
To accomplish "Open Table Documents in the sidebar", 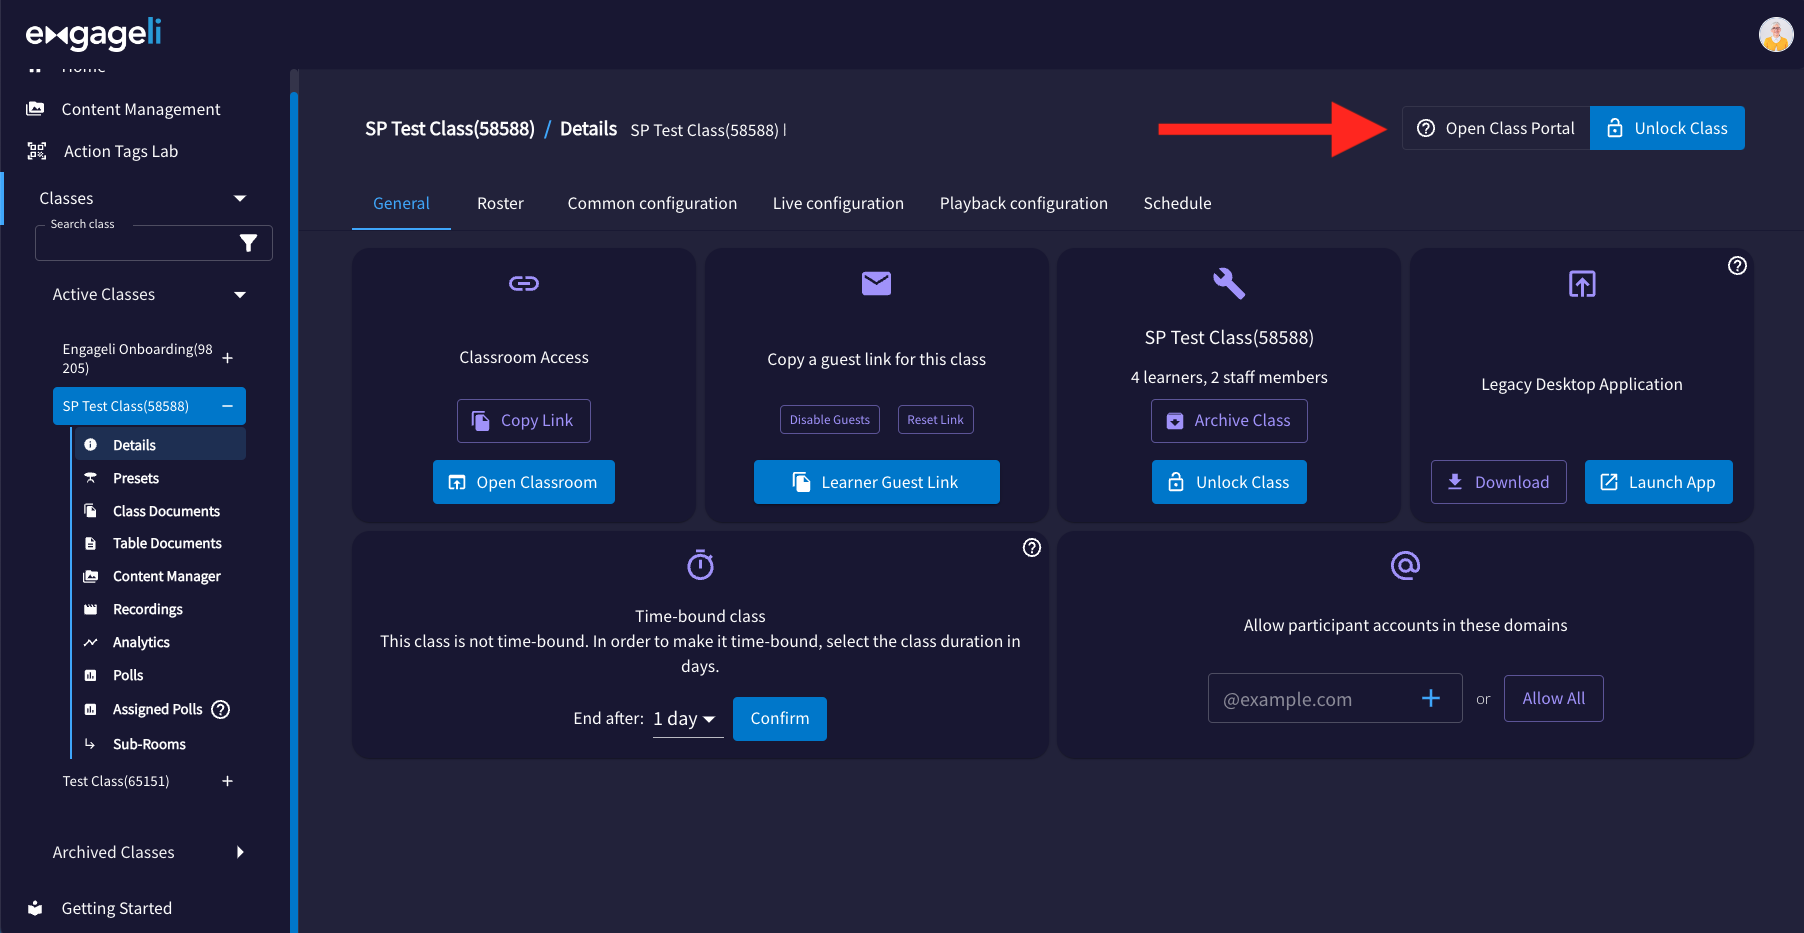I will pos(167,543).
